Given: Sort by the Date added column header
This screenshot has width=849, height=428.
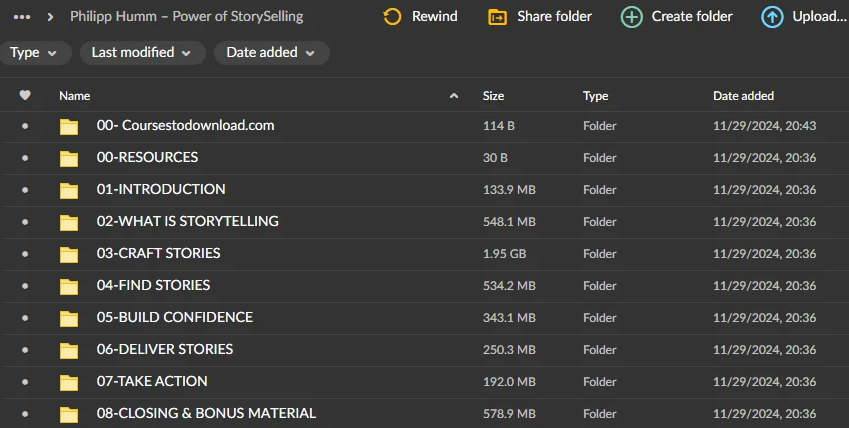Looking at the screenshot, I should tap(743, 96).
